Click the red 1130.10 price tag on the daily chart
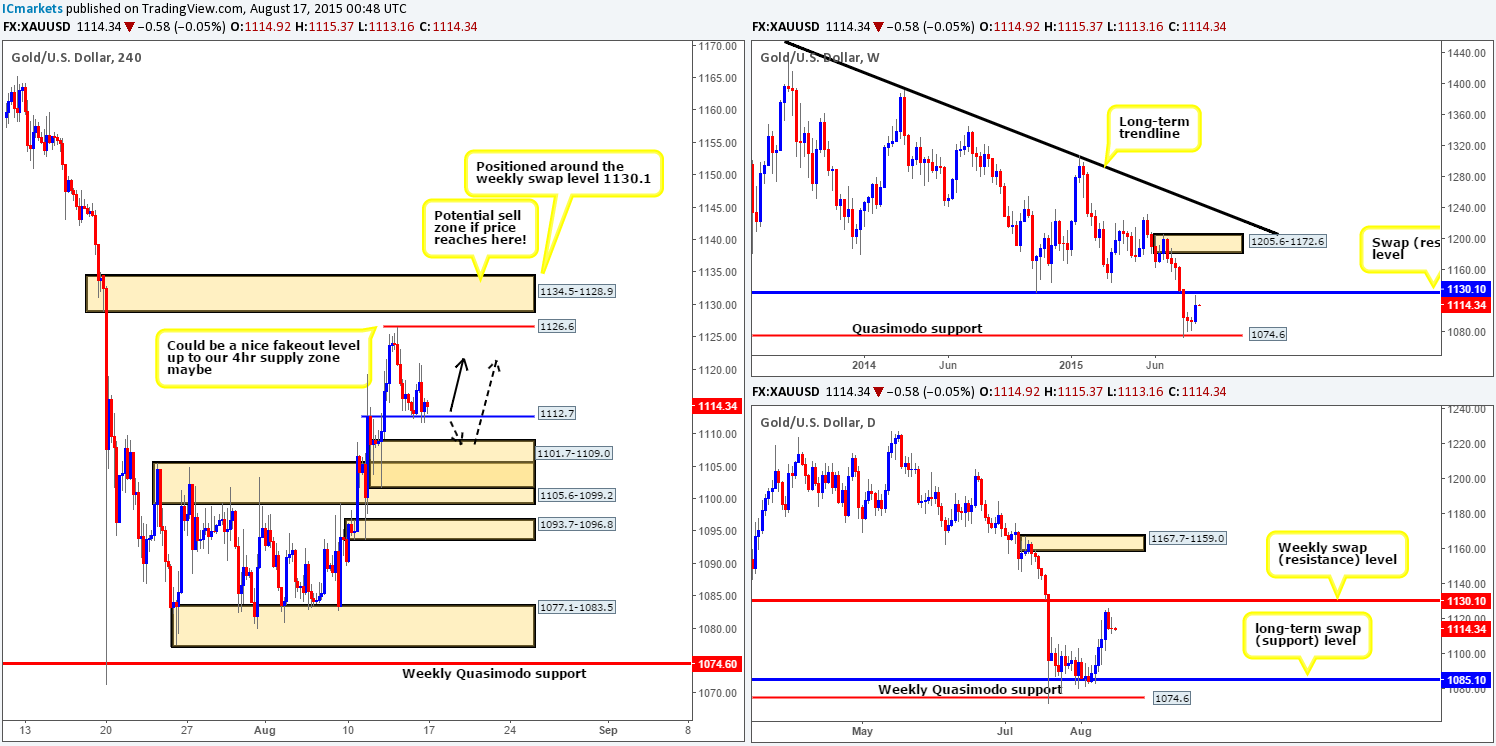 coord(1464,600)
